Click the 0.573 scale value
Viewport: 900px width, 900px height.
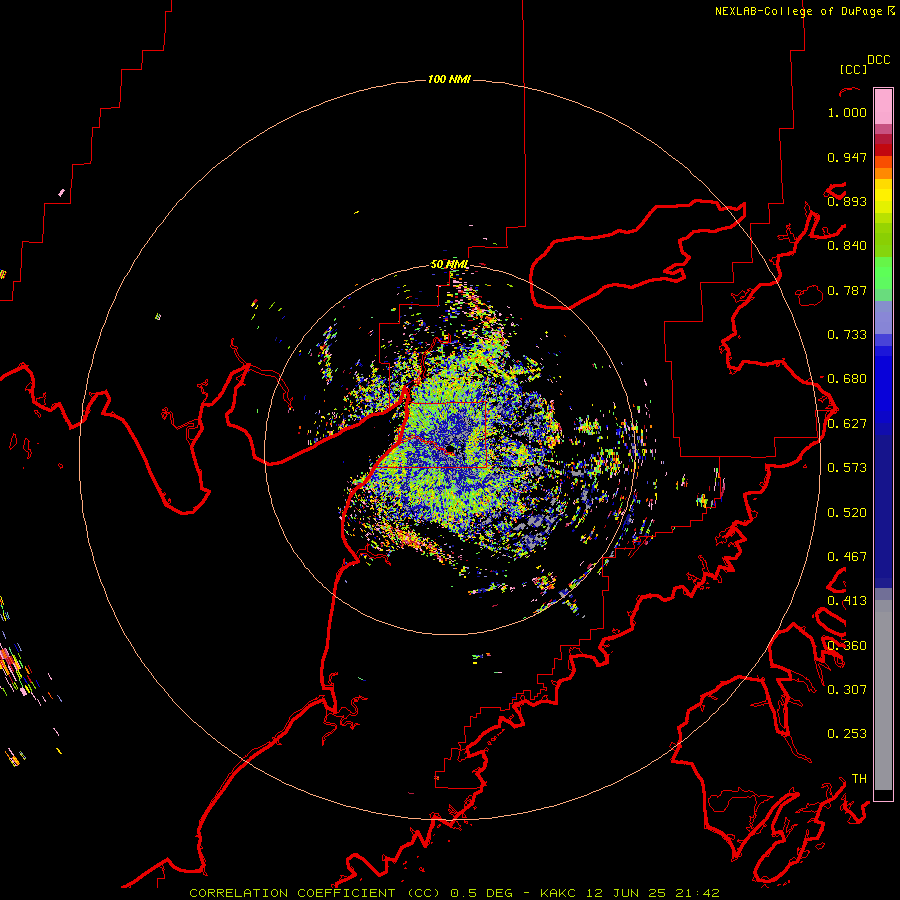point(847,468)
